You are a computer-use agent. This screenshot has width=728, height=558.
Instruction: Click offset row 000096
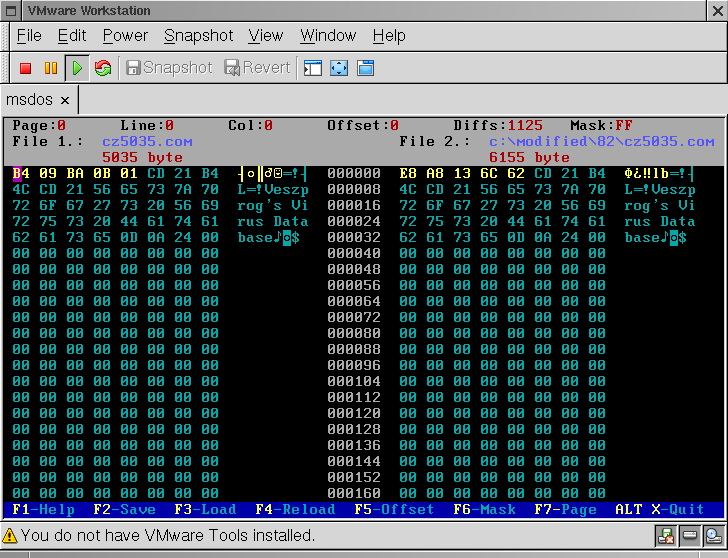[354, 365]
